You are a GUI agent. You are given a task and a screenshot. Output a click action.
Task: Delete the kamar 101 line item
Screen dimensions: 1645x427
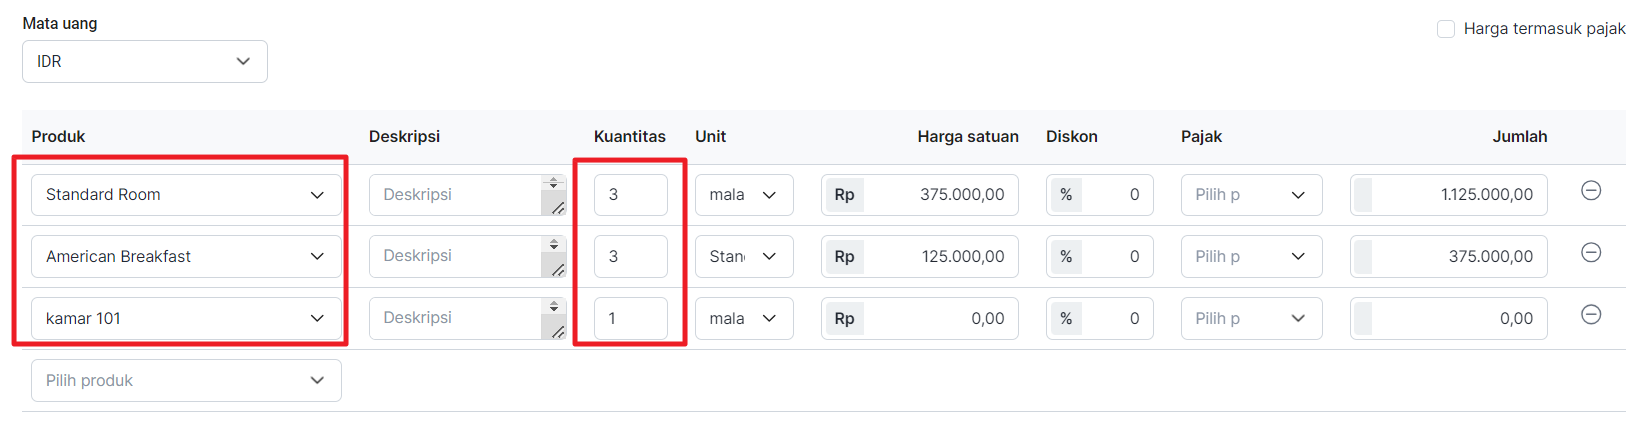[x=1591, y=314]
